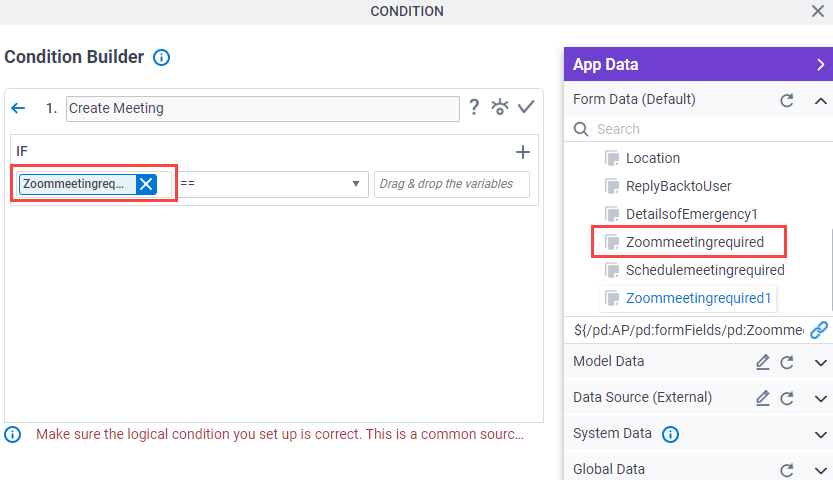The height and width of the screenshot is (480, 833).
Task: Copy path using the link icon
Action: (819, 330)
